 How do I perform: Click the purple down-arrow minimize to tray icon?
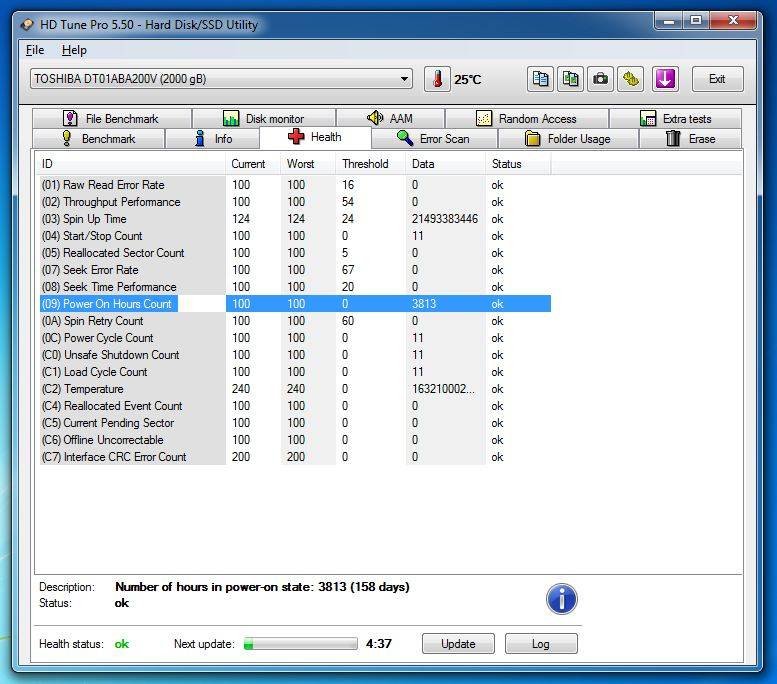click(x=665, y=79)
